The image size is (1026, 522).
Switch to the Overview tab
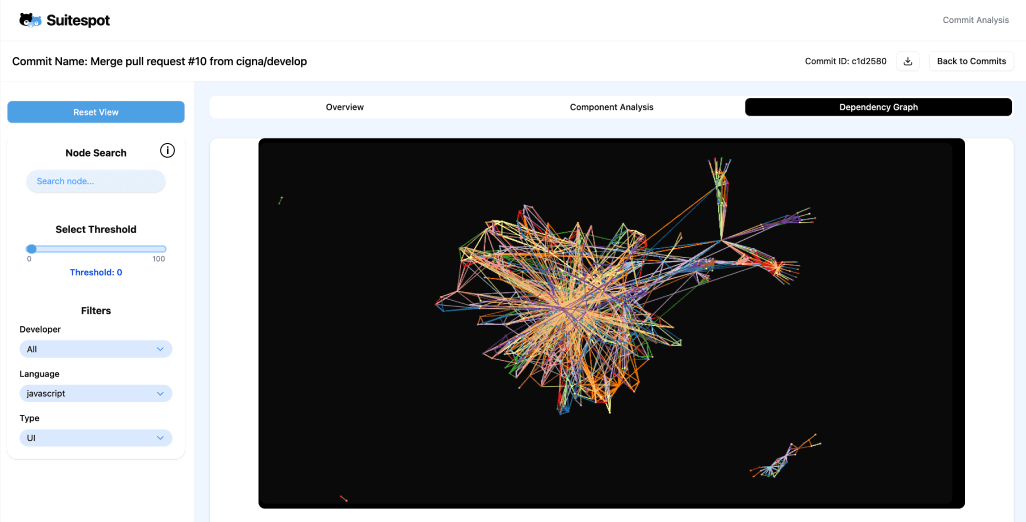[x=345, y=107]
